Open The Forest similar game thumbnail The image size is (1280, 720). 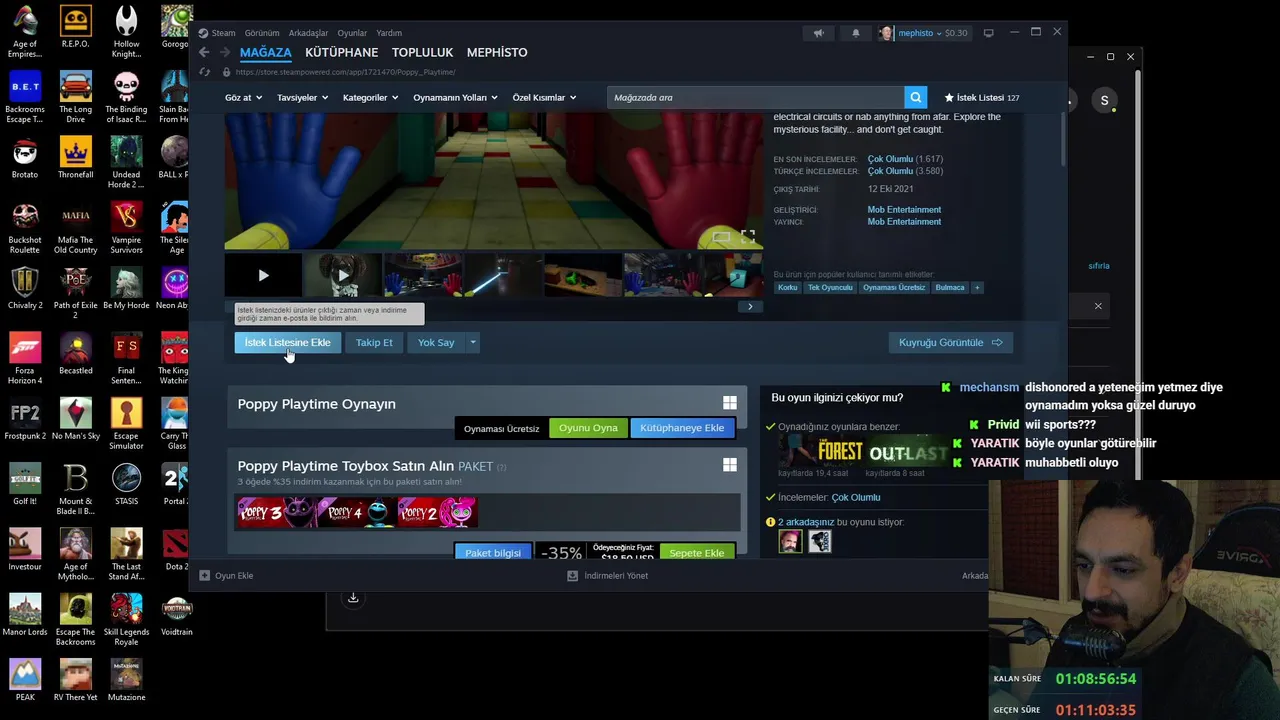tap(821, 452)
